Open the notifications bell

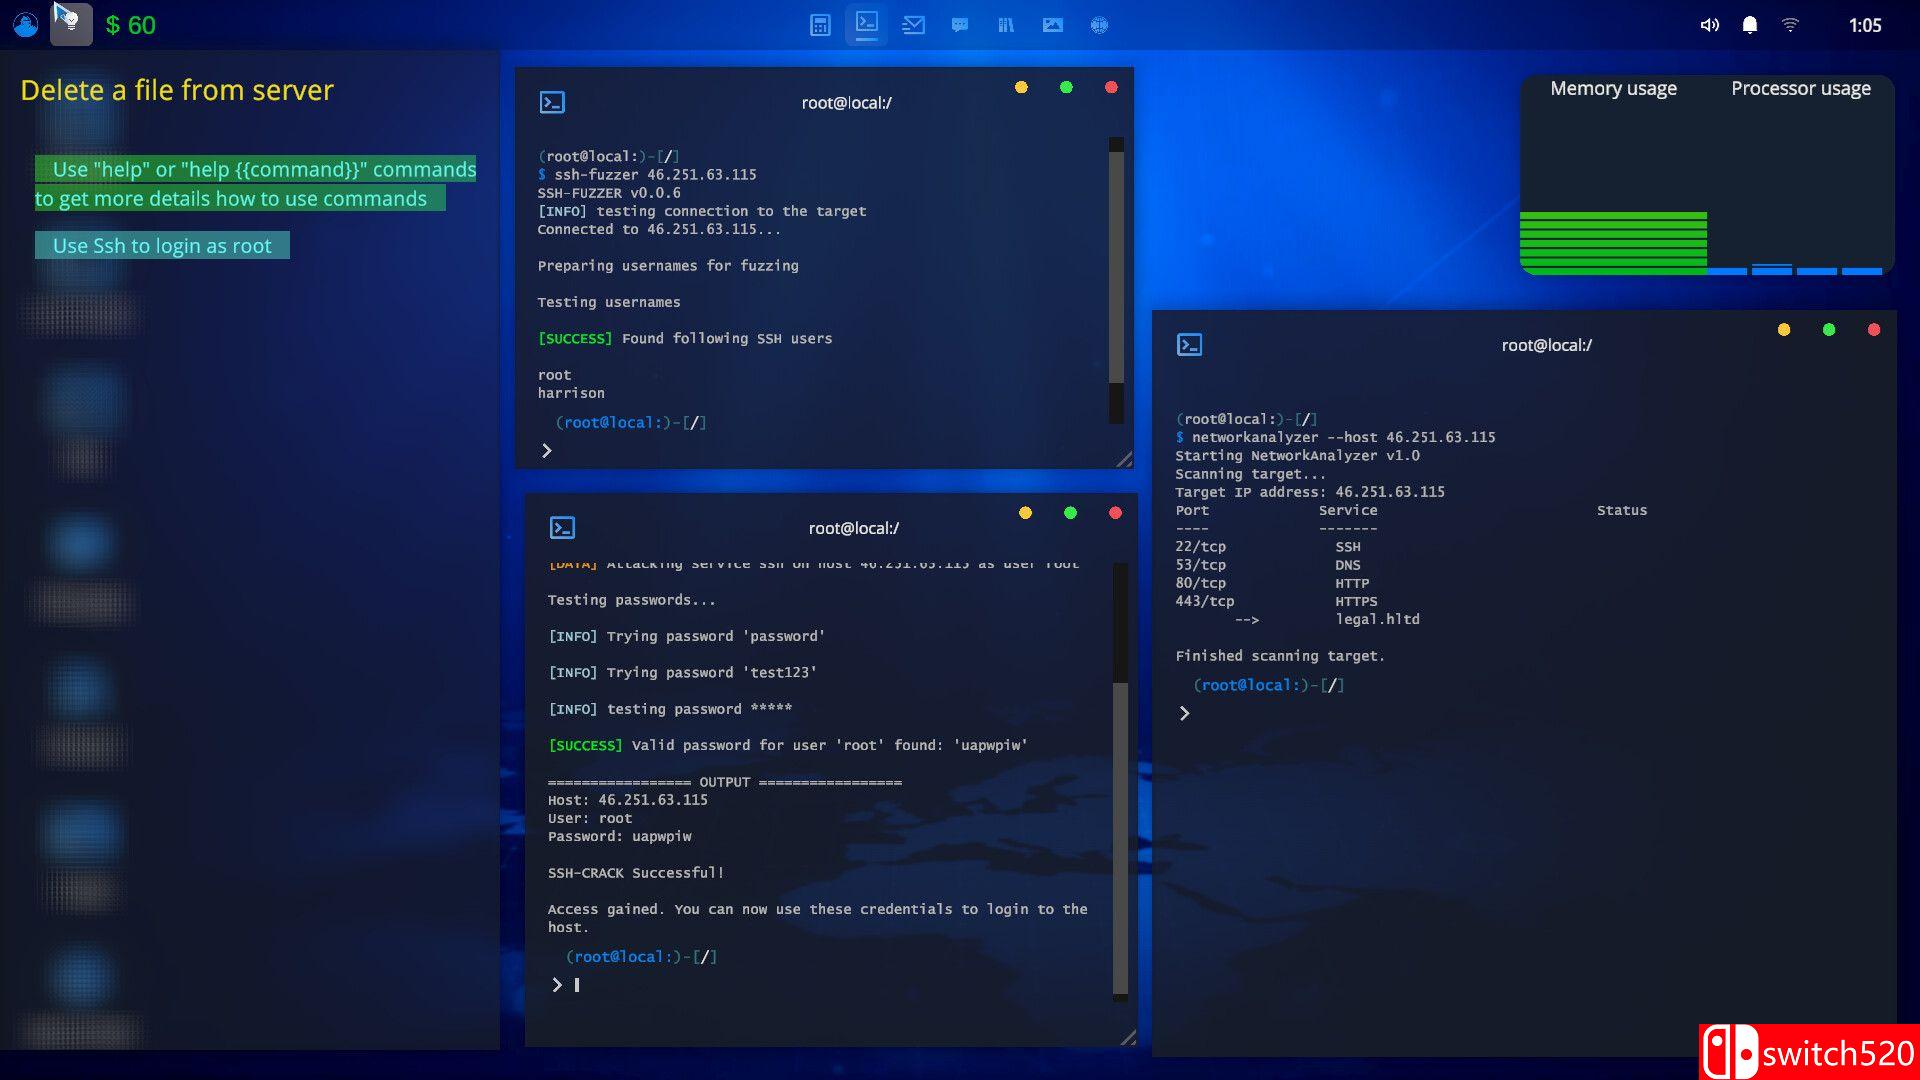tap(1750, 25)
